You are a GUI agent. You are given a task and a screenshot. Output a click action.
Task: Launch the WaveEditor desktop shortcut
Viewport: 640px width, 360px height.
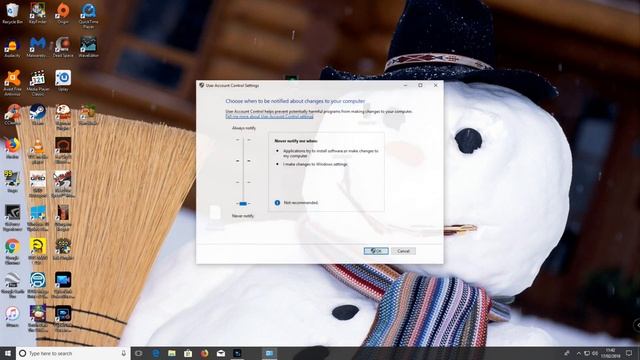(88, 47)
